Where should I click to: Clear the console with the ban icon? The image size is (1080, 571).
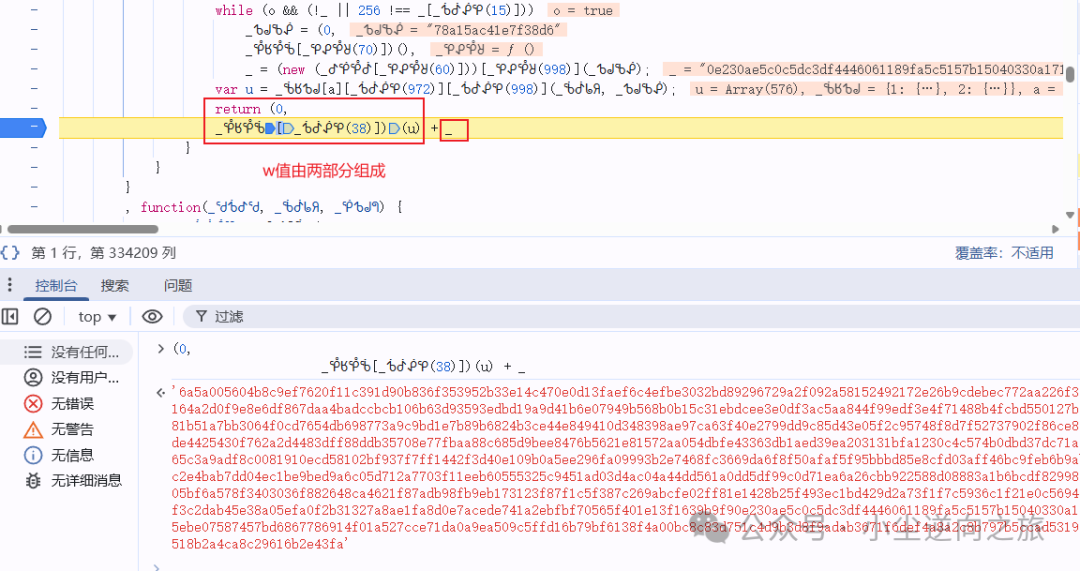tap(43, 316)
